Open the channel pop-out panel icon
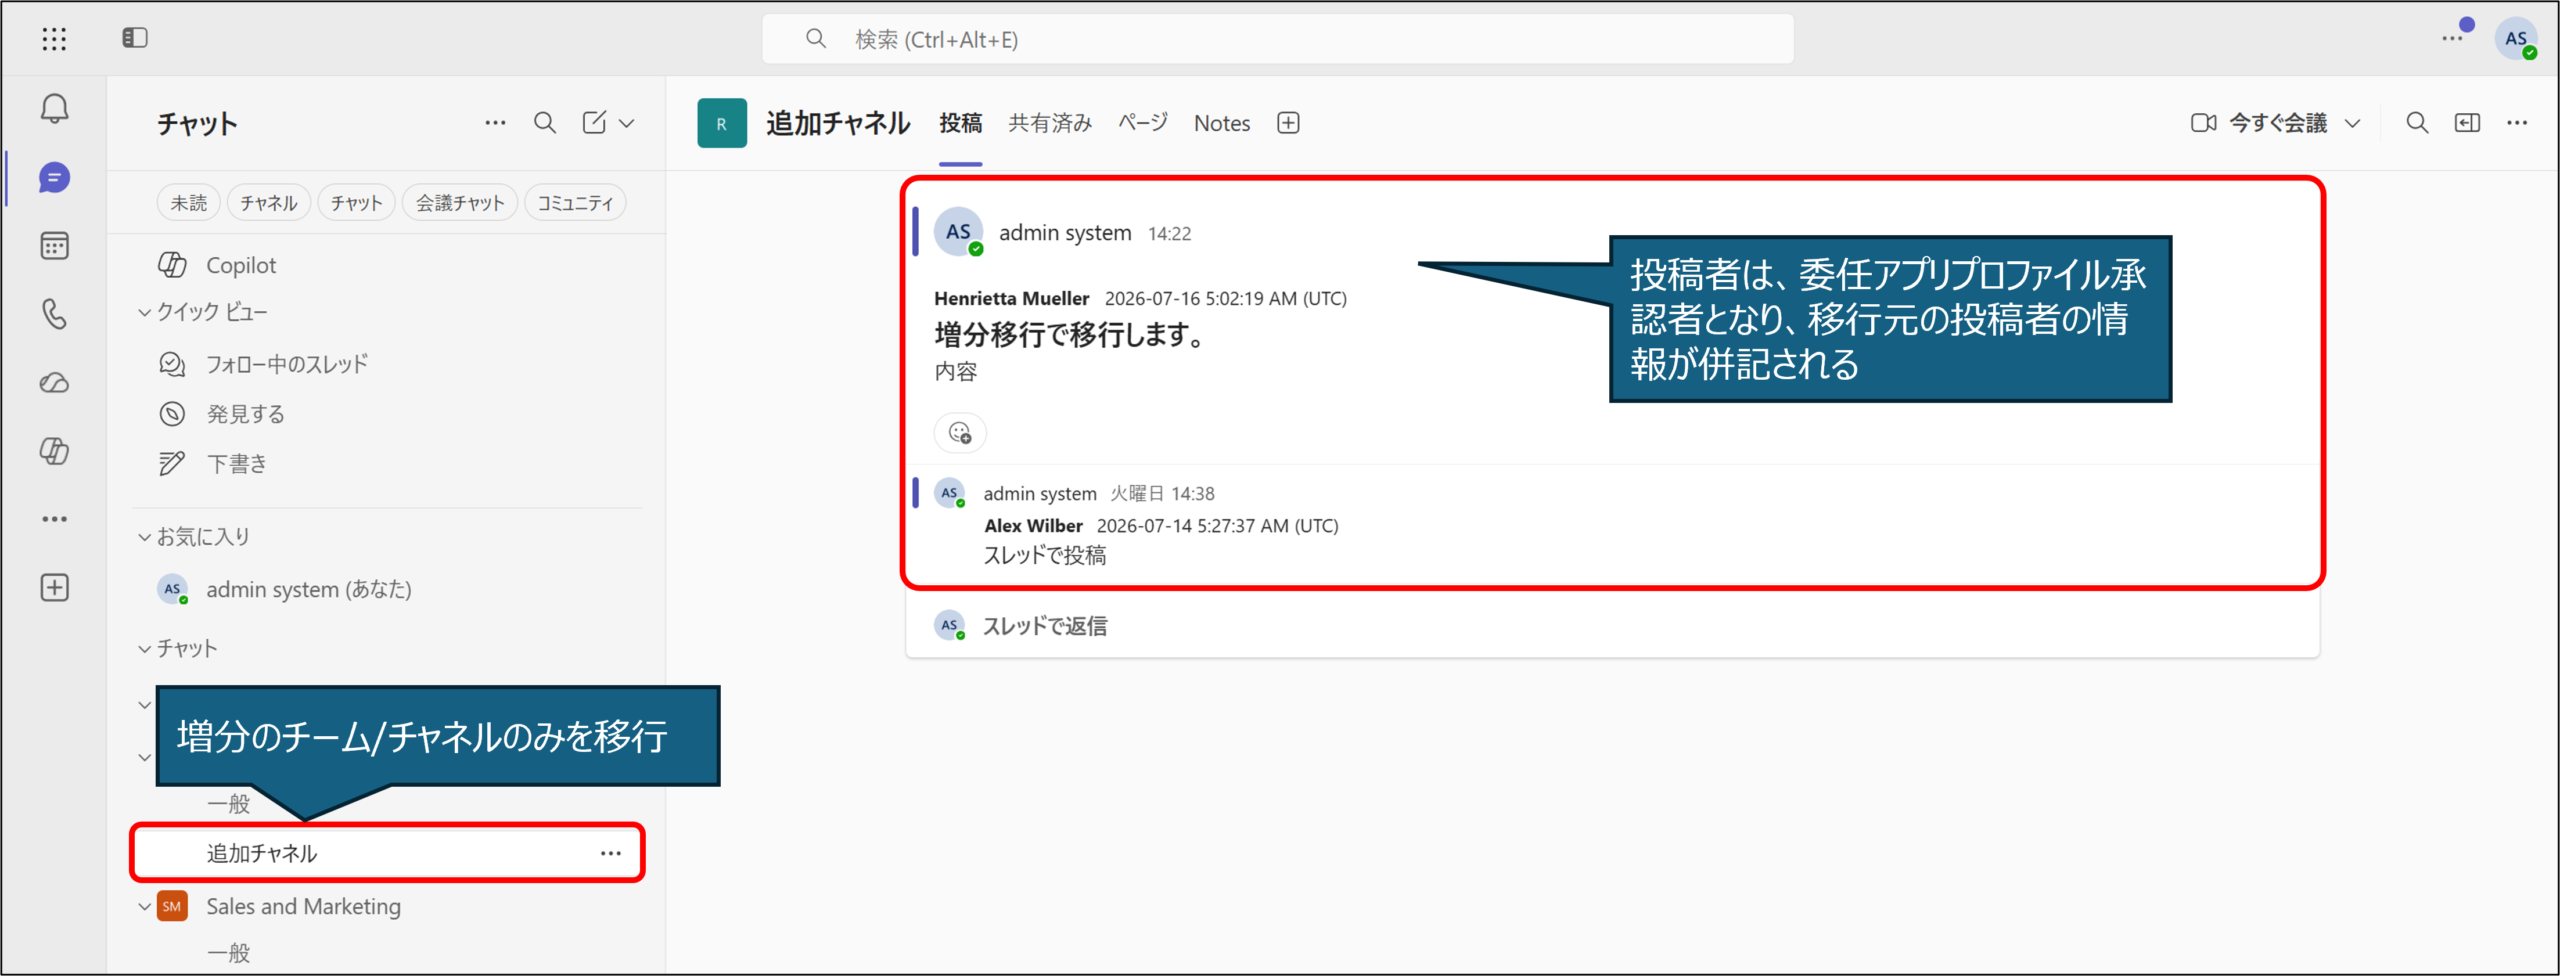The width and height of the screenshot is (2560, 976). click(2467, 123)
